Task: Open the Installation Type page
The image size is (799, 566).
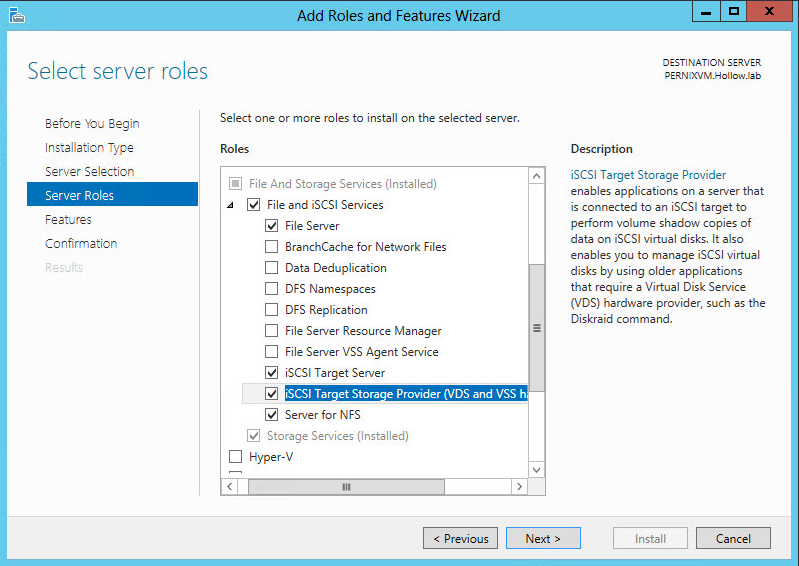Action: coord(89,148)
